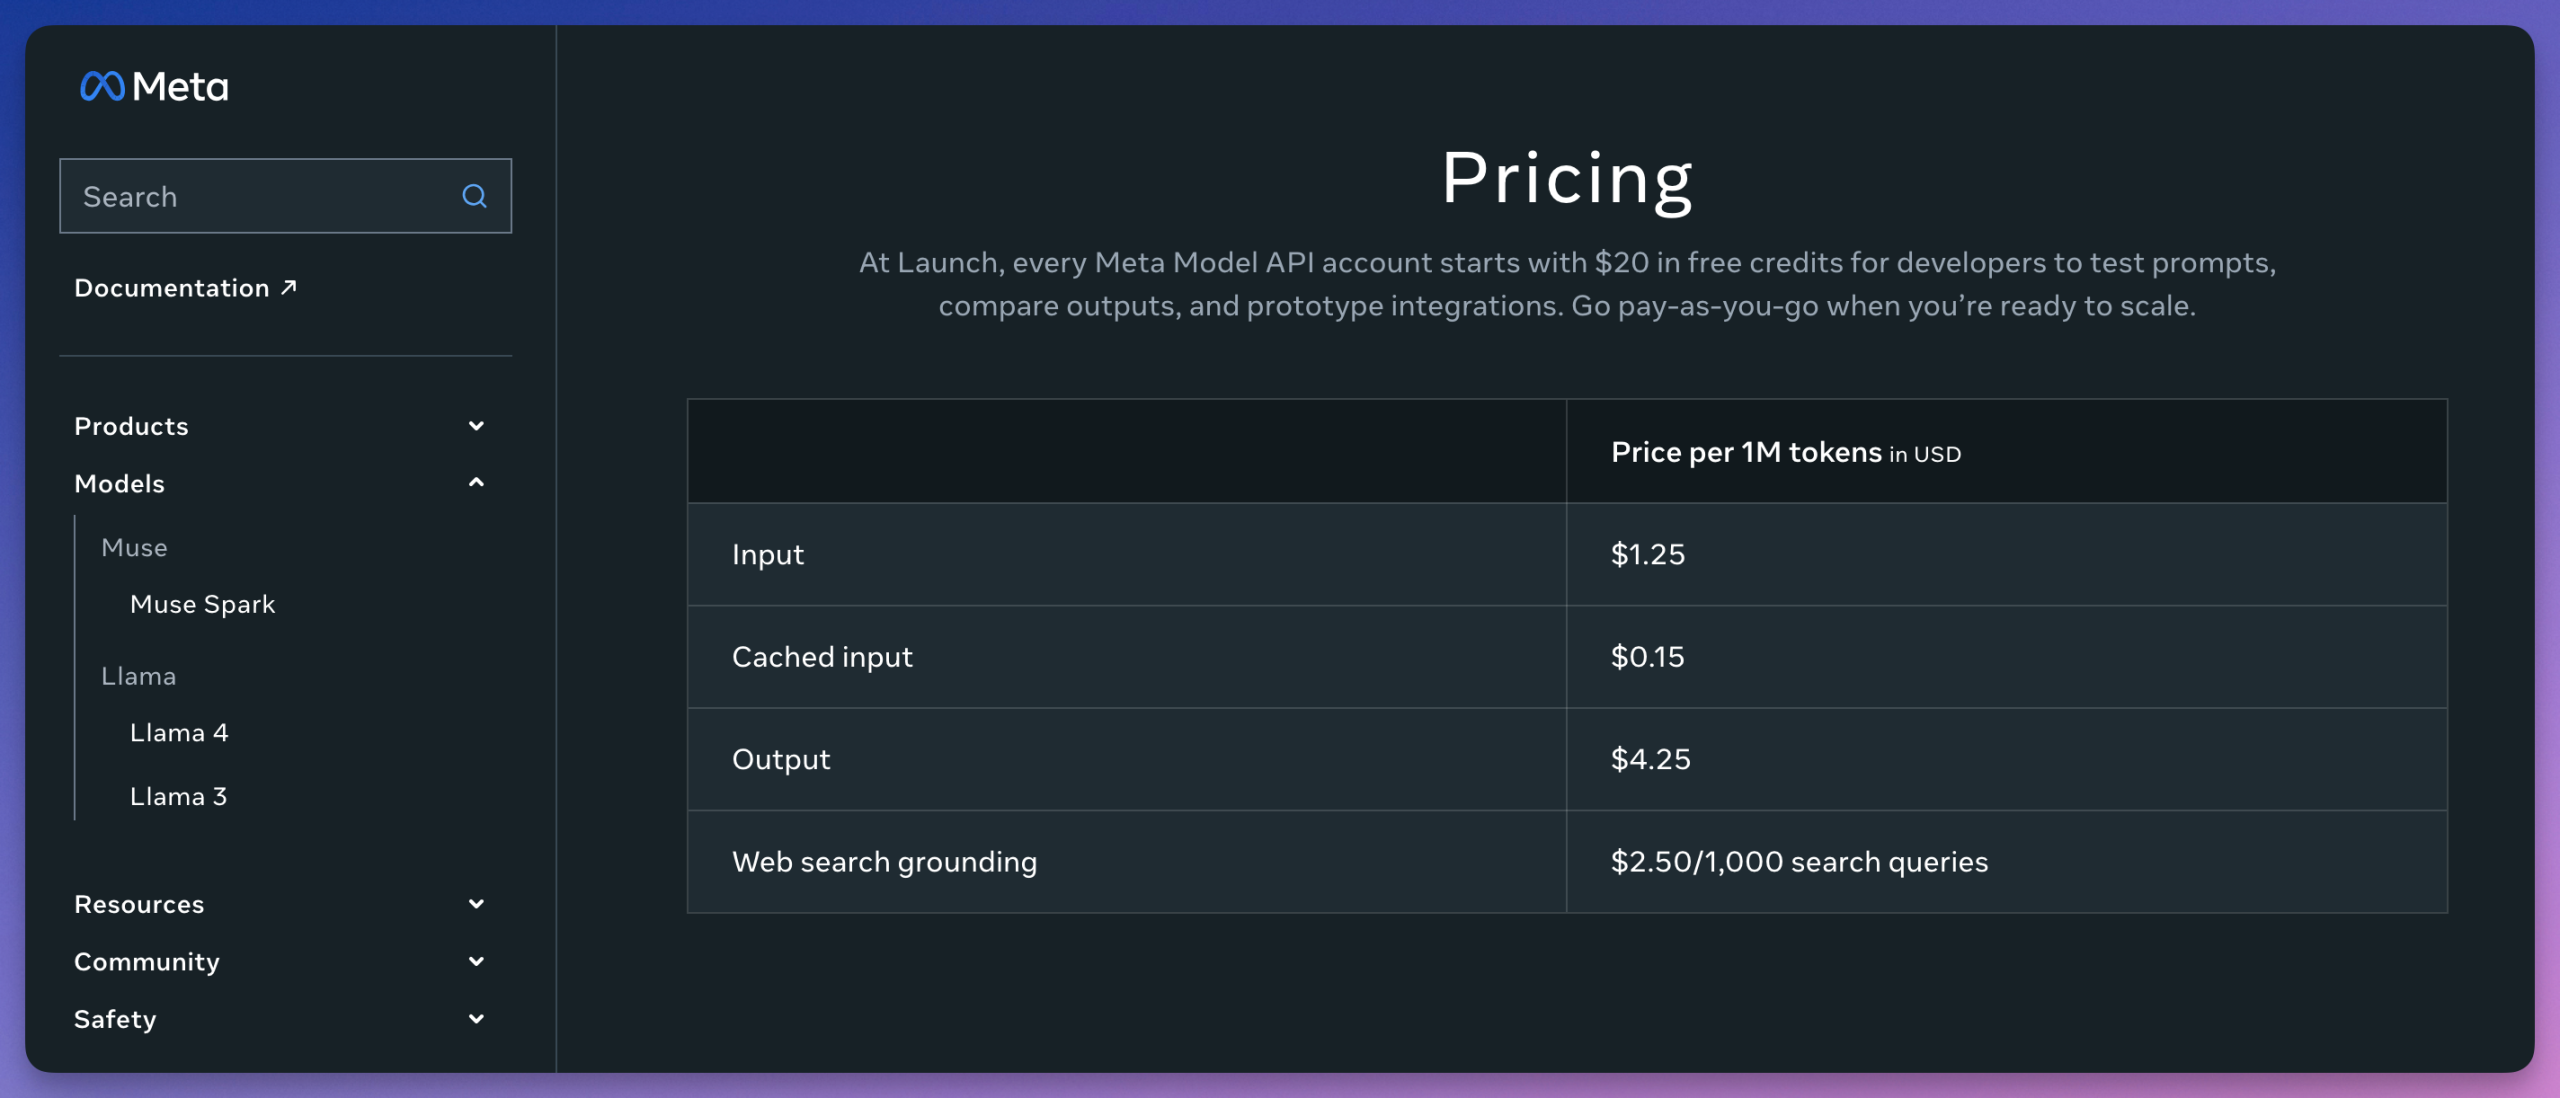Image resolution: width=2560 pixels, height=1098 pixels.
Task: Select Muse Spark in the sidebar
Action: [203, 604]
